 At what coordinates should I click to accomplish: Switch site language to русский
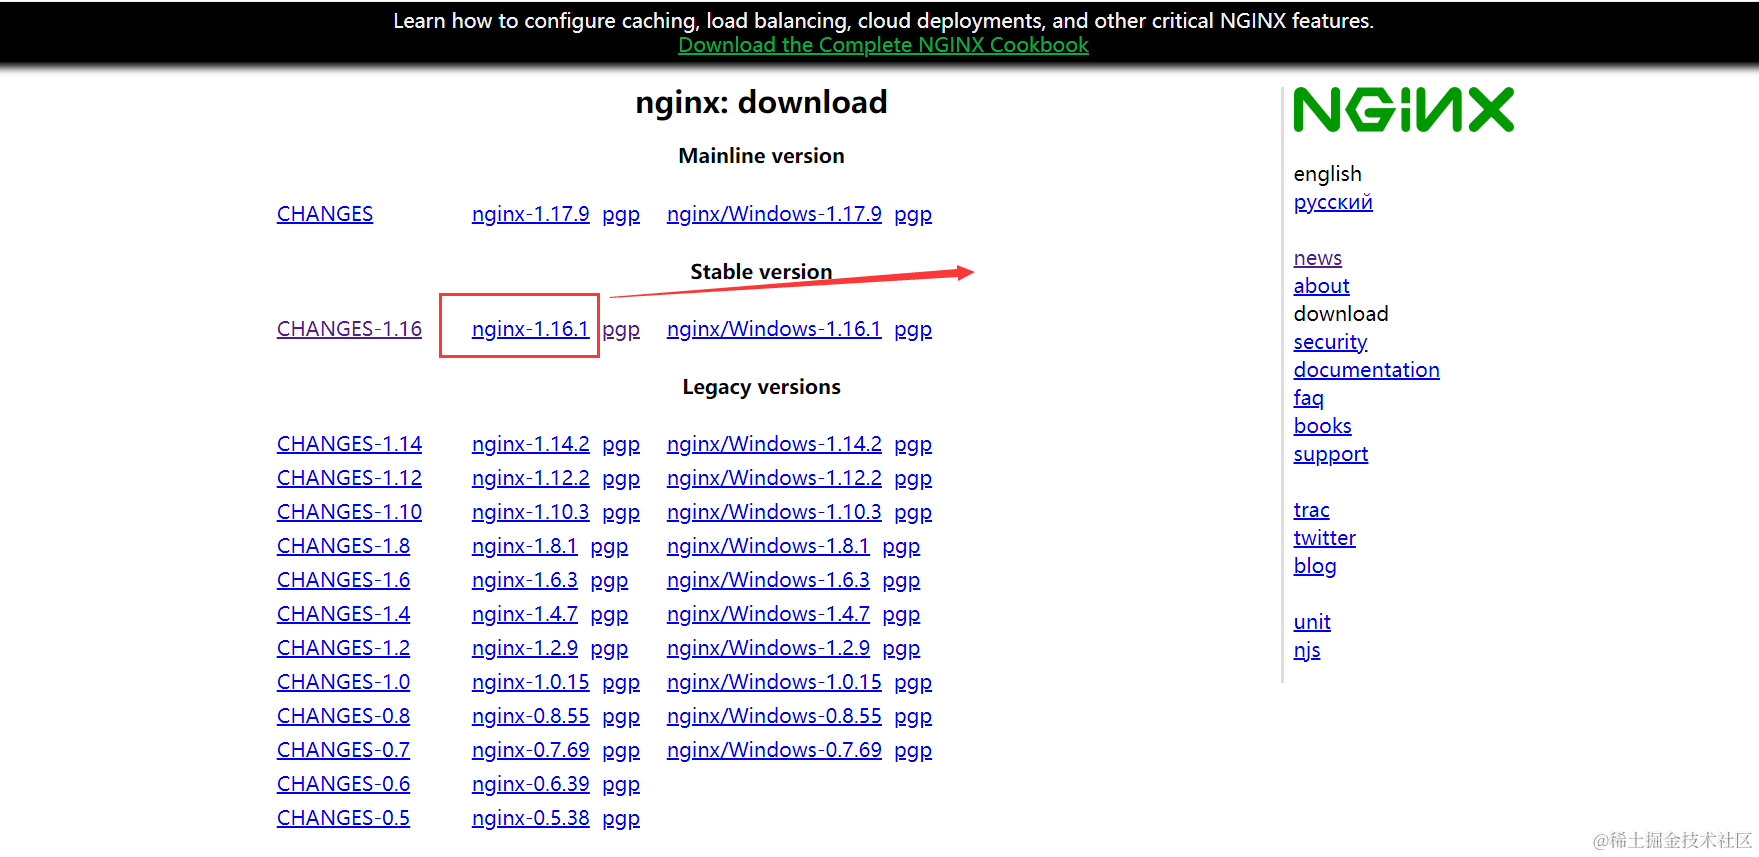(x=1333, y=203)
